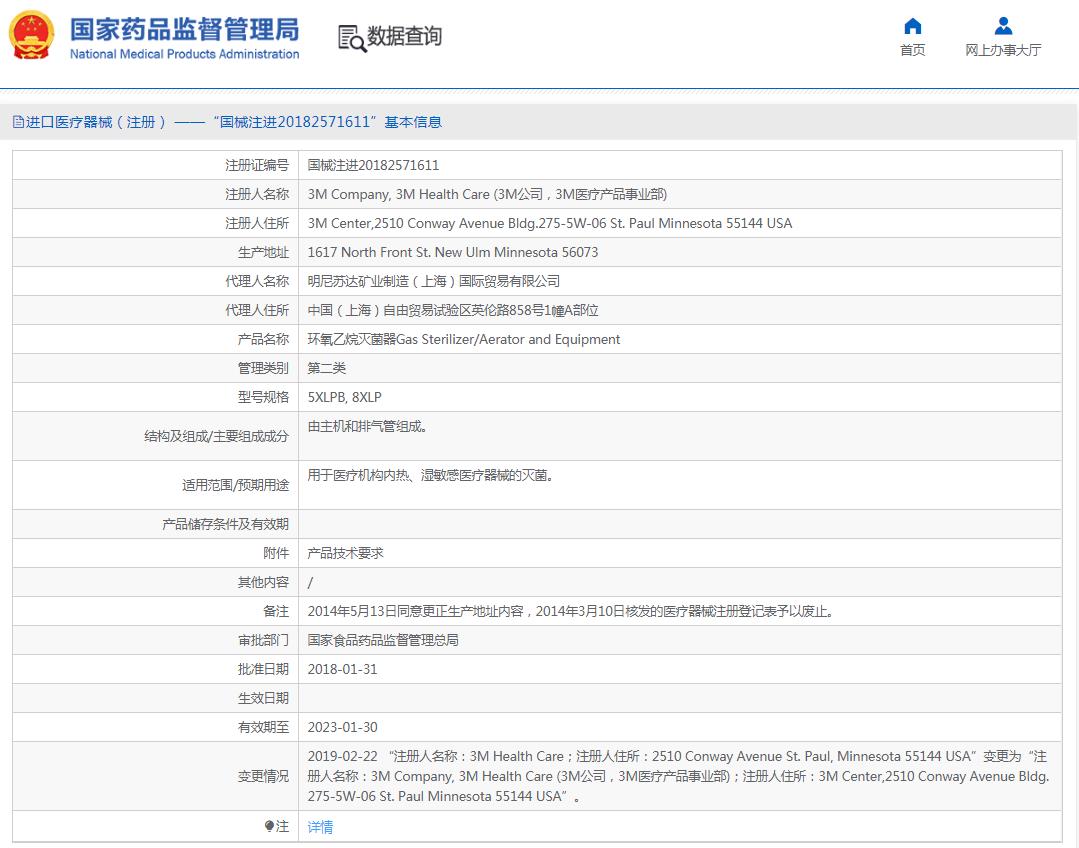
Task: Click registration number value 国械注进20182571611 in table
Action: click(373, 165)
